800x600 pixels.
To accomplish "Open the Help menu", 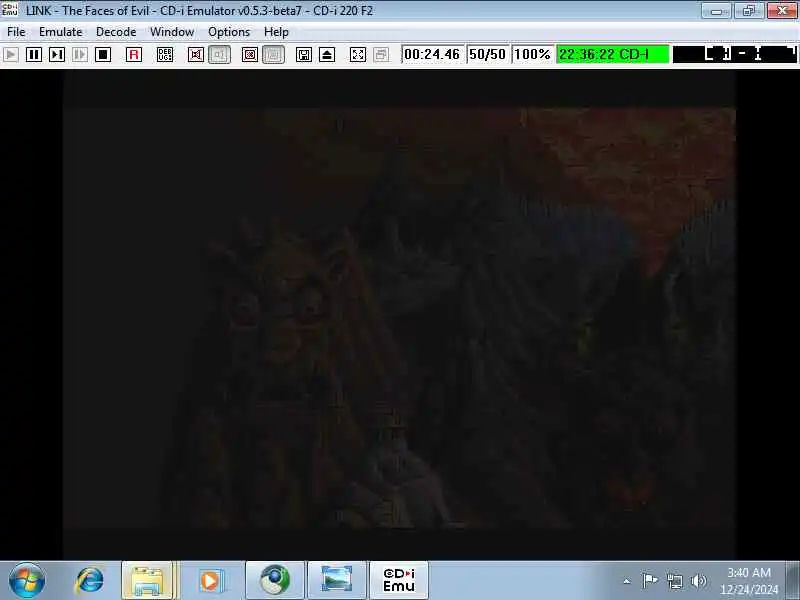I will (276, 32).
